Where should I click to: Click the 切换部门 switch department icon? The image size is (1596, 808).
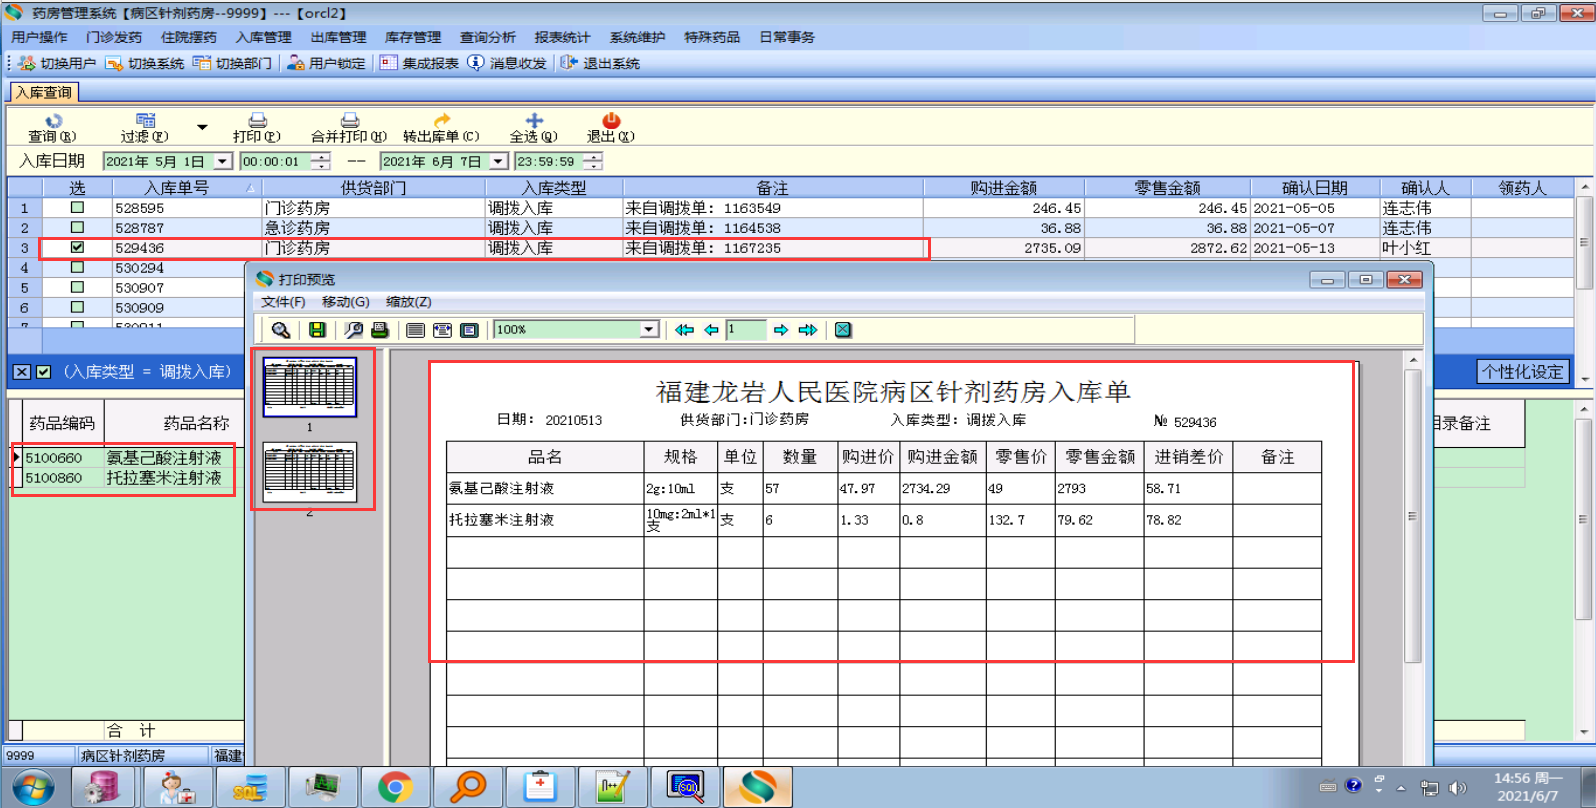[202, 63]
